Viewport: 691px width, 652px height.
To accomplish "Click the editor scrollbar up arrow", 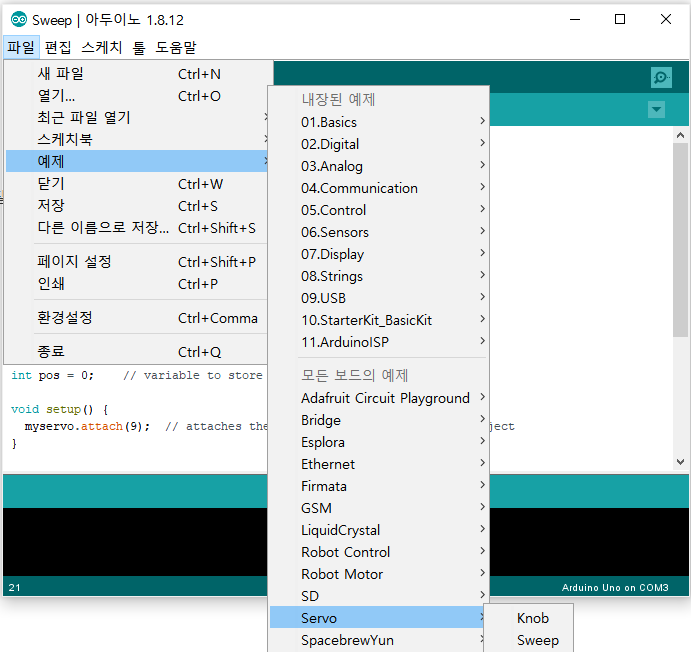I will (680, 135).
